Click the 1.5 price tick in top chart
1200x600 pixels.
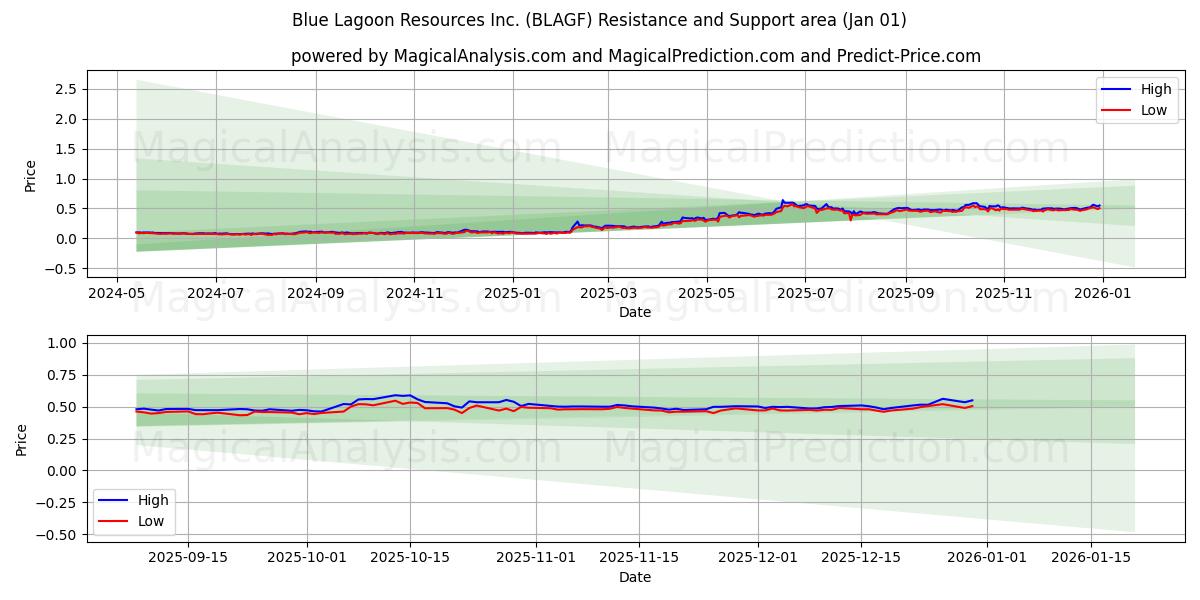(x=67, y=149)
